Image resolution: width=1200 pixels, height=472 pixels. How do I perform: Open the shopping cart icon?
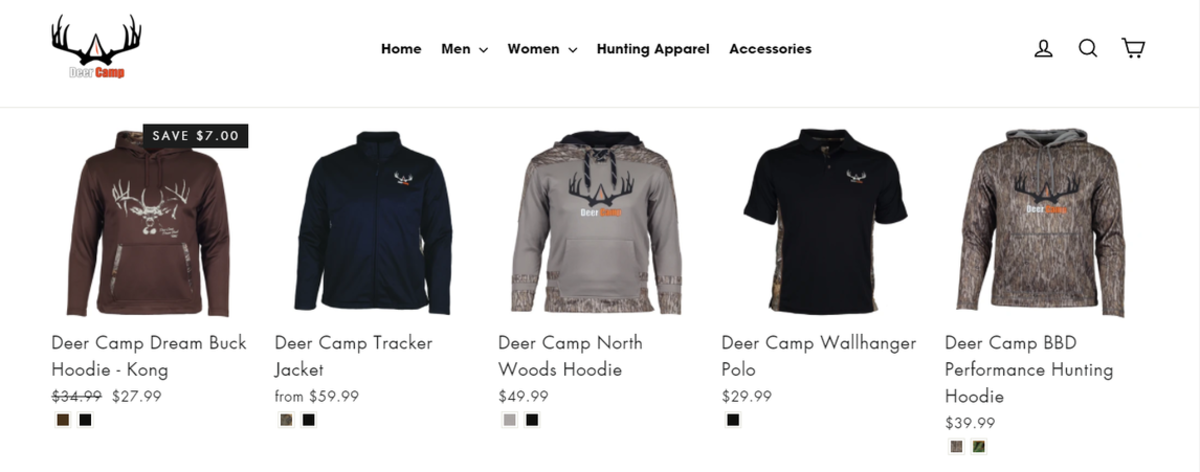(1133, 48)
